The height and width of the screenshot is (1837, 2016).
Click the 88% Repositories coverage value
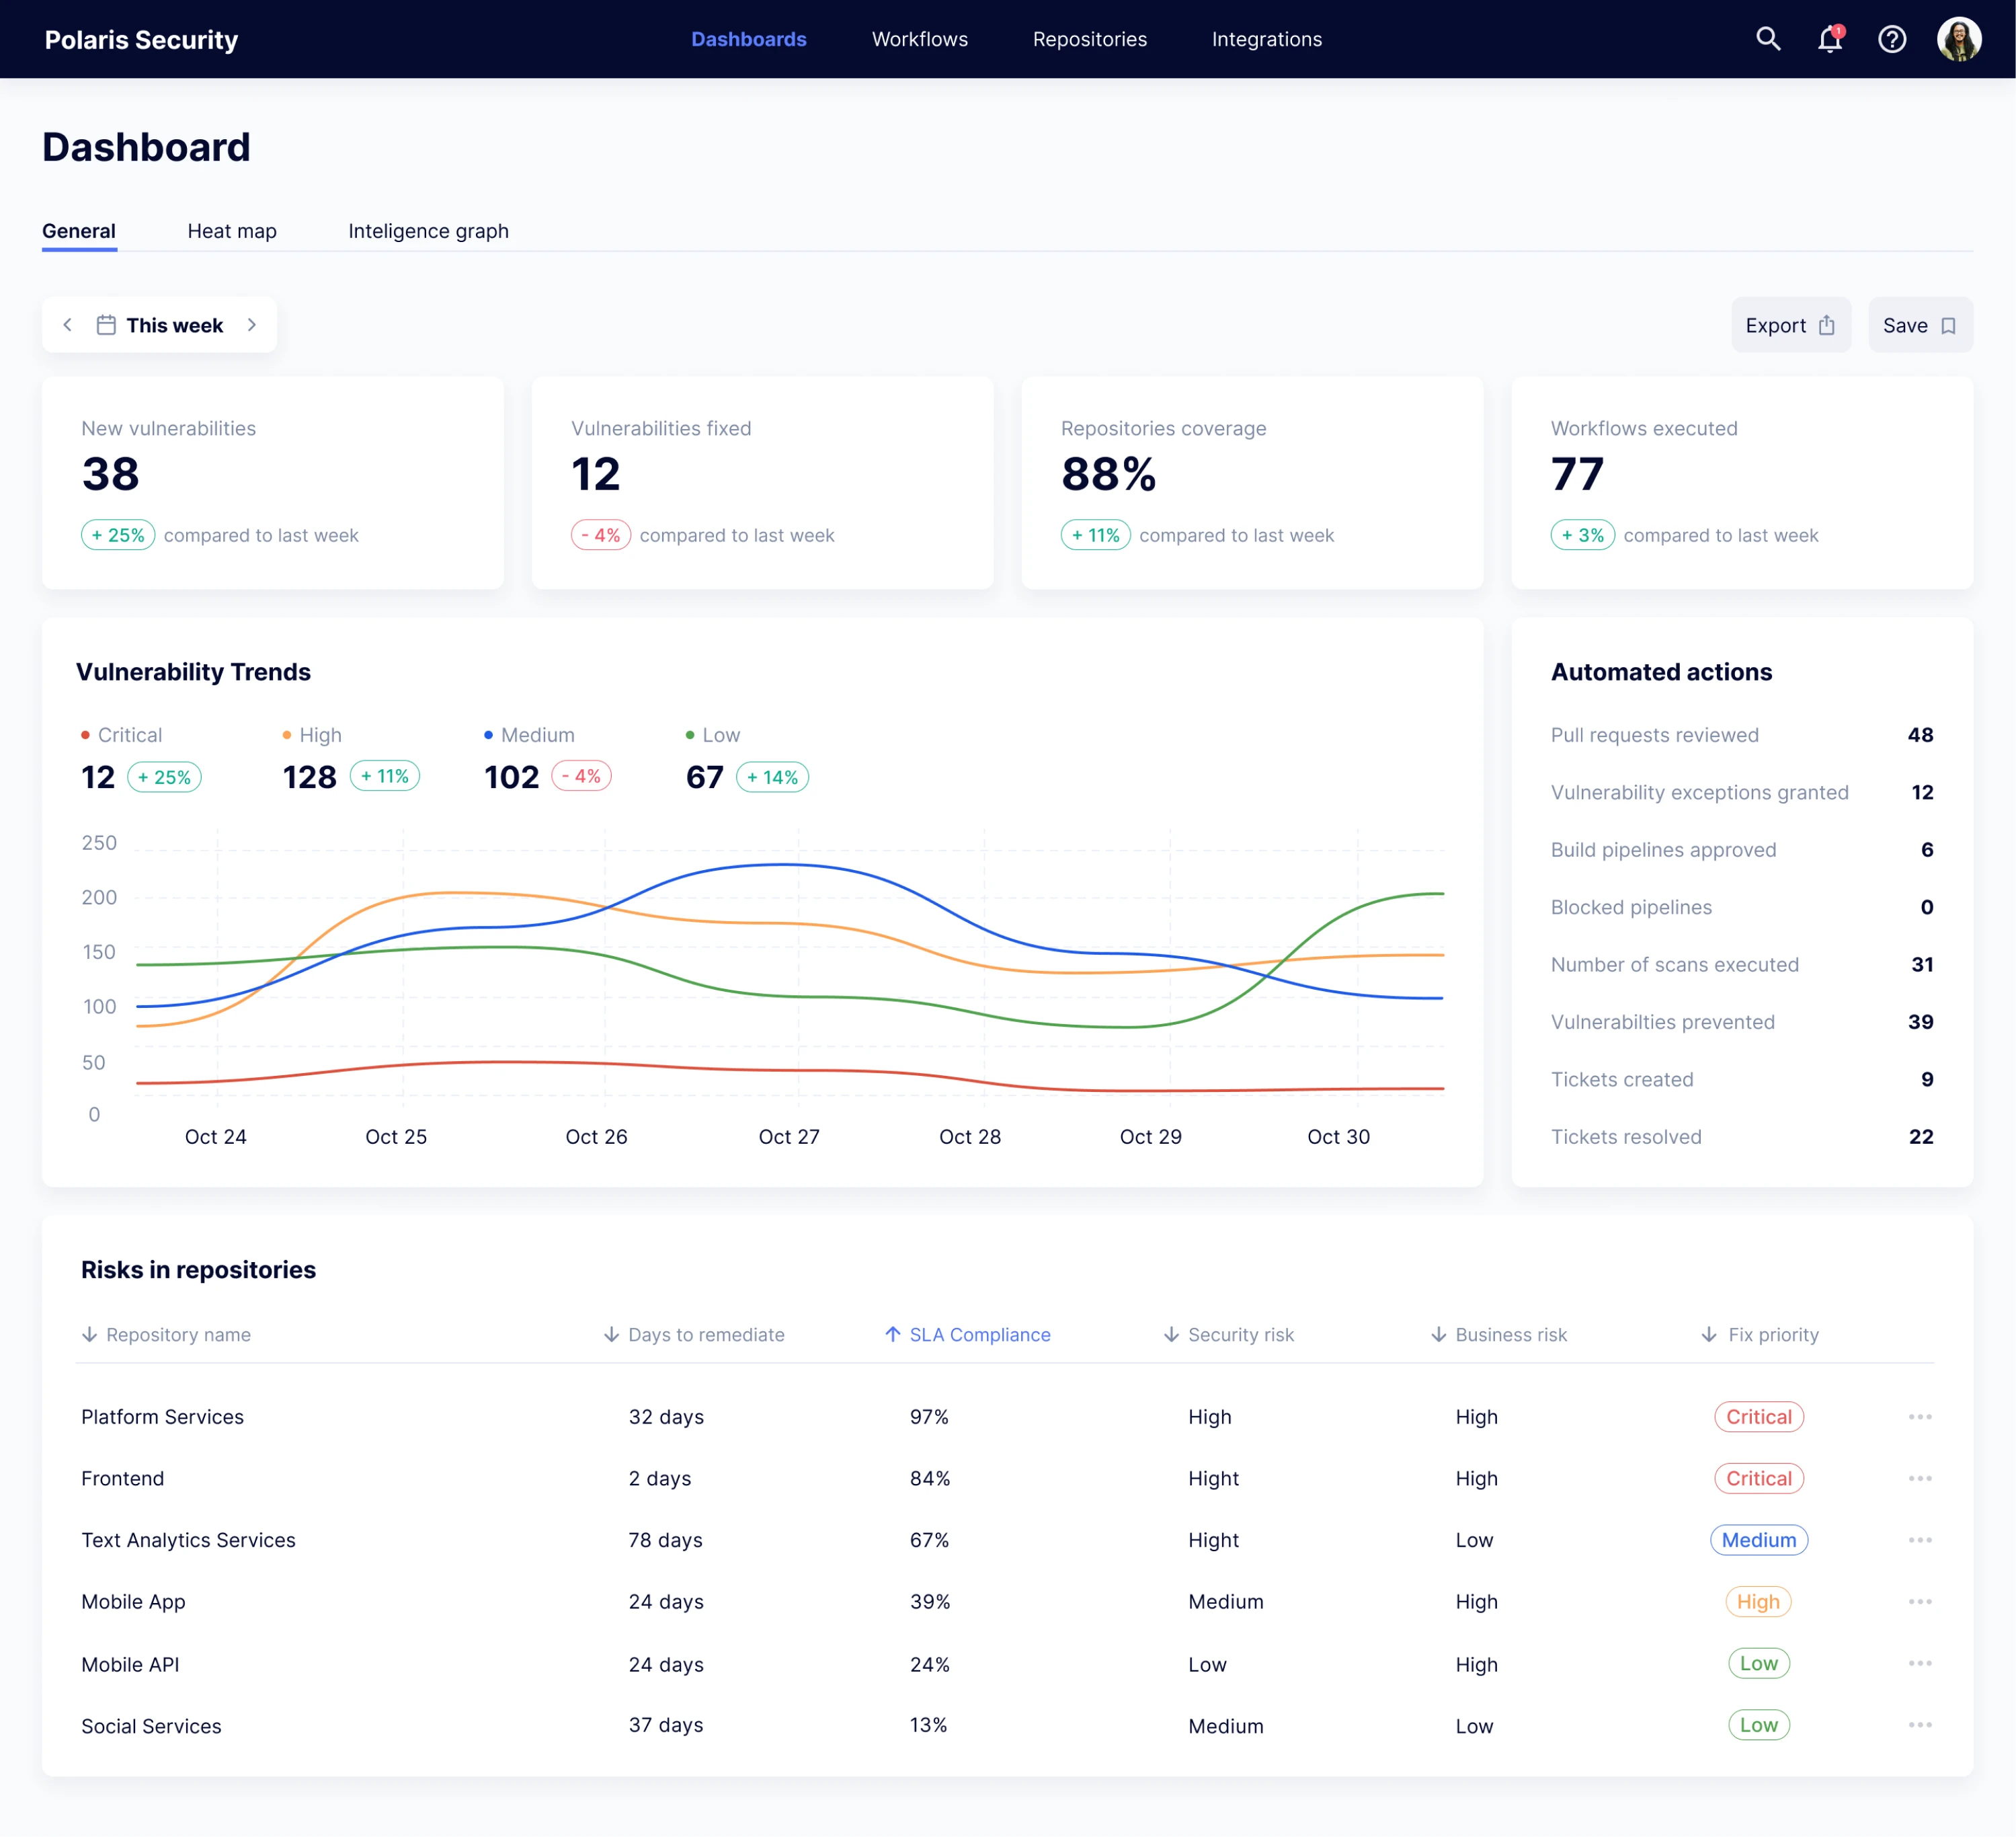(1108, 474)
